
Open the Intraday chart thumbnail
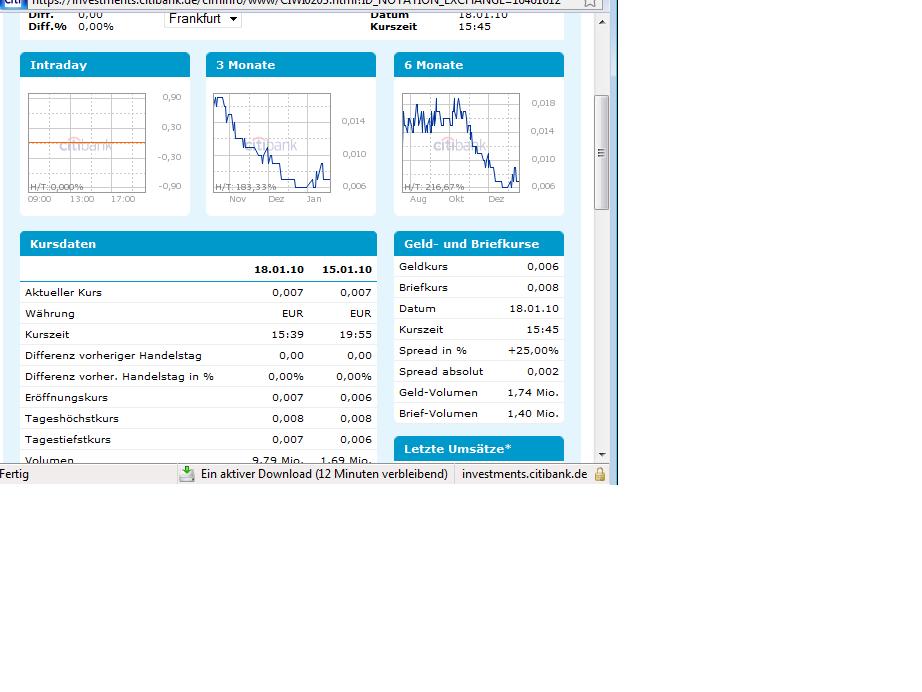87,143
